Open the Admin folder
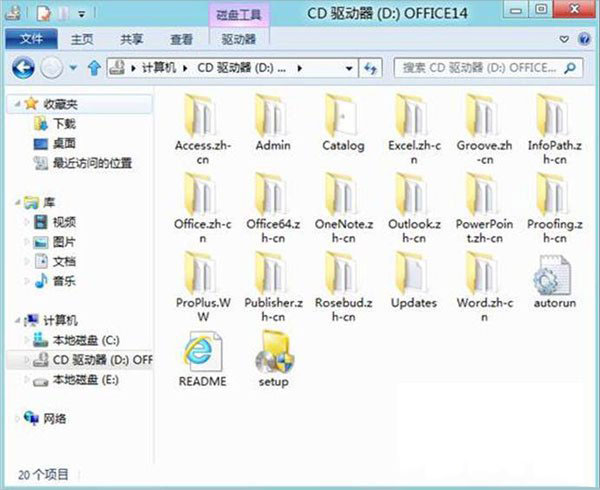 click(273, 124)
